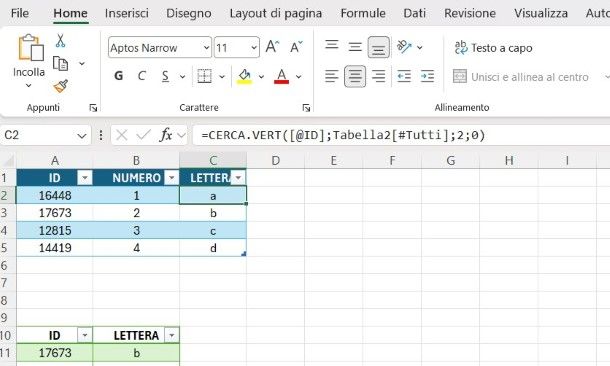Open filter for NUMERO column
Screen dimensions: 610x366
tap(171, 178)
